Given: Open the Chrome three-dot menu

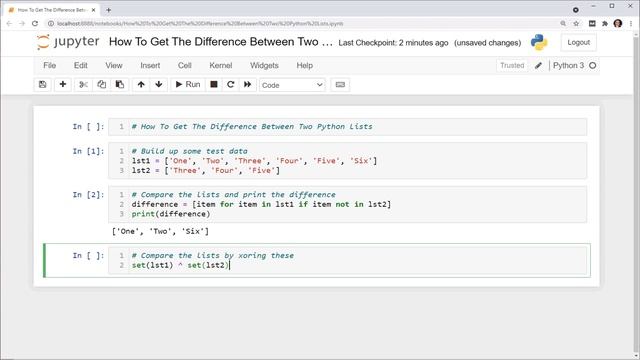Looking at the screenshot, I should click(x=631, y=24).
